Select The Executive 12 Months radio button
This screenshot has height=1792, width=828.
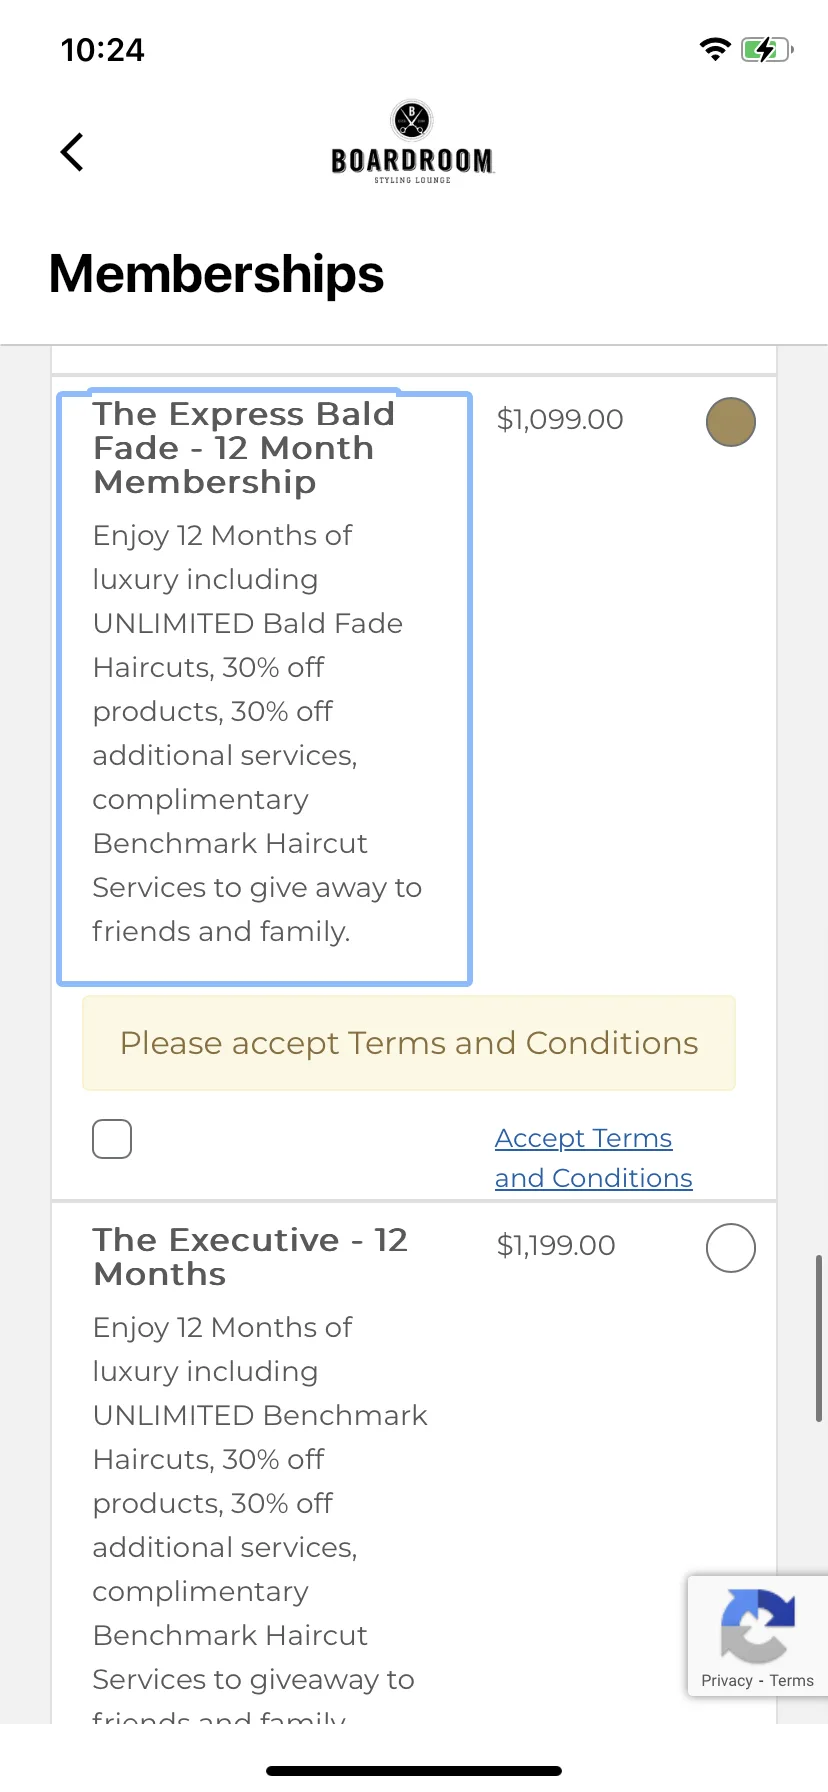[731, 1248]
